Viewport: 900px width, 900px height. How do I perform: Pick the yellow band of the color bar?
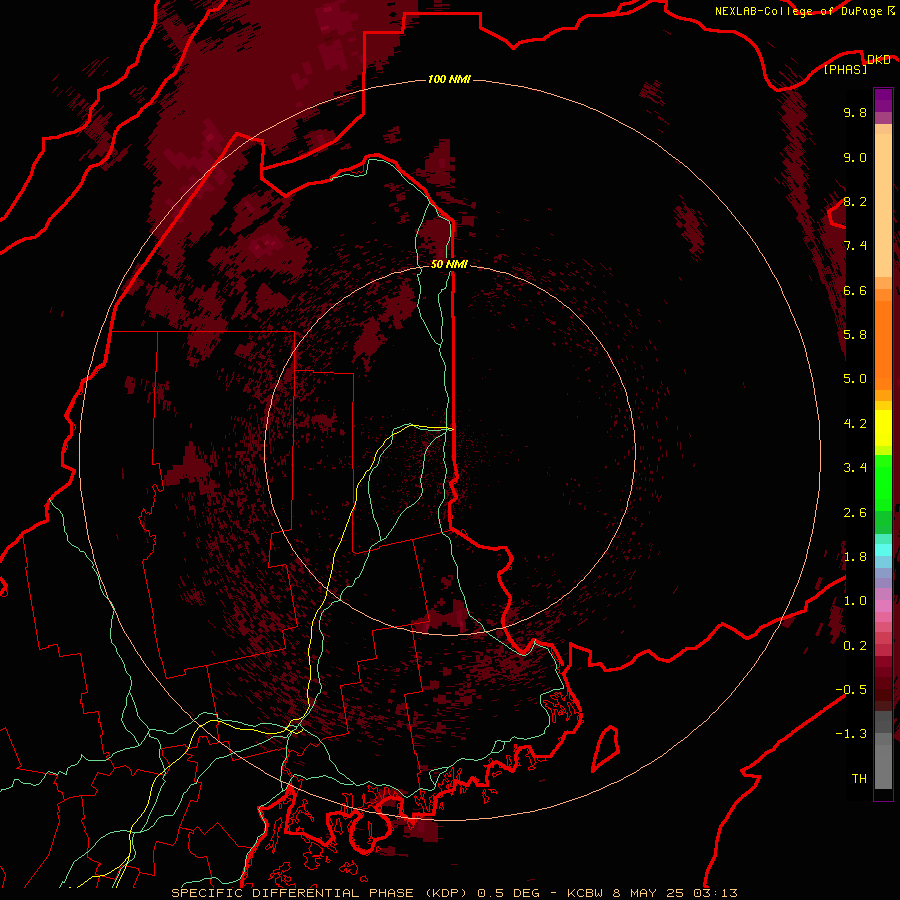click(883, 428)
